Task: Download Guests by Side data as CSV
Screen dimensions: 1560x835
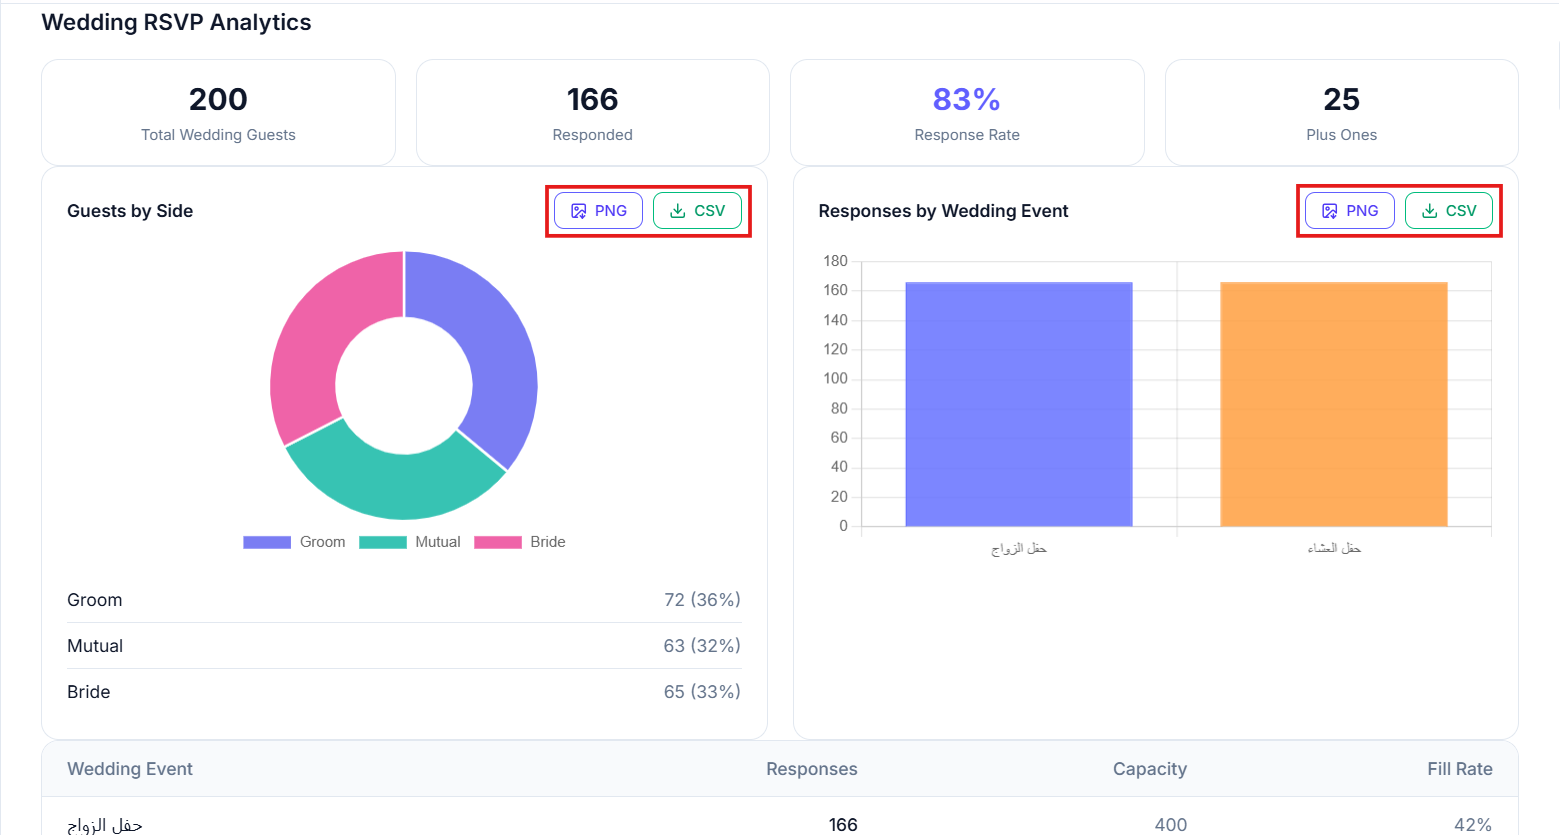Action: [x=697, y=211]
